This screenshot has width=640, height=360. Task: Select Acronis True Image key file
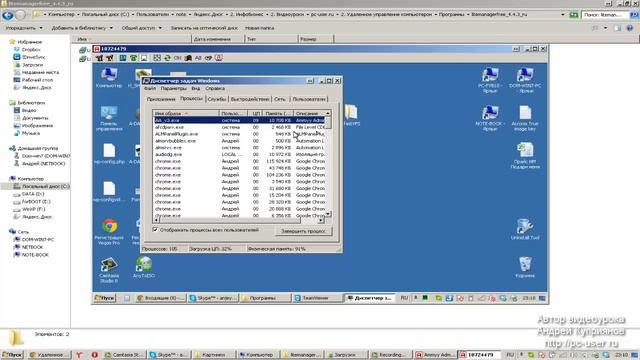tap(525, 118)
